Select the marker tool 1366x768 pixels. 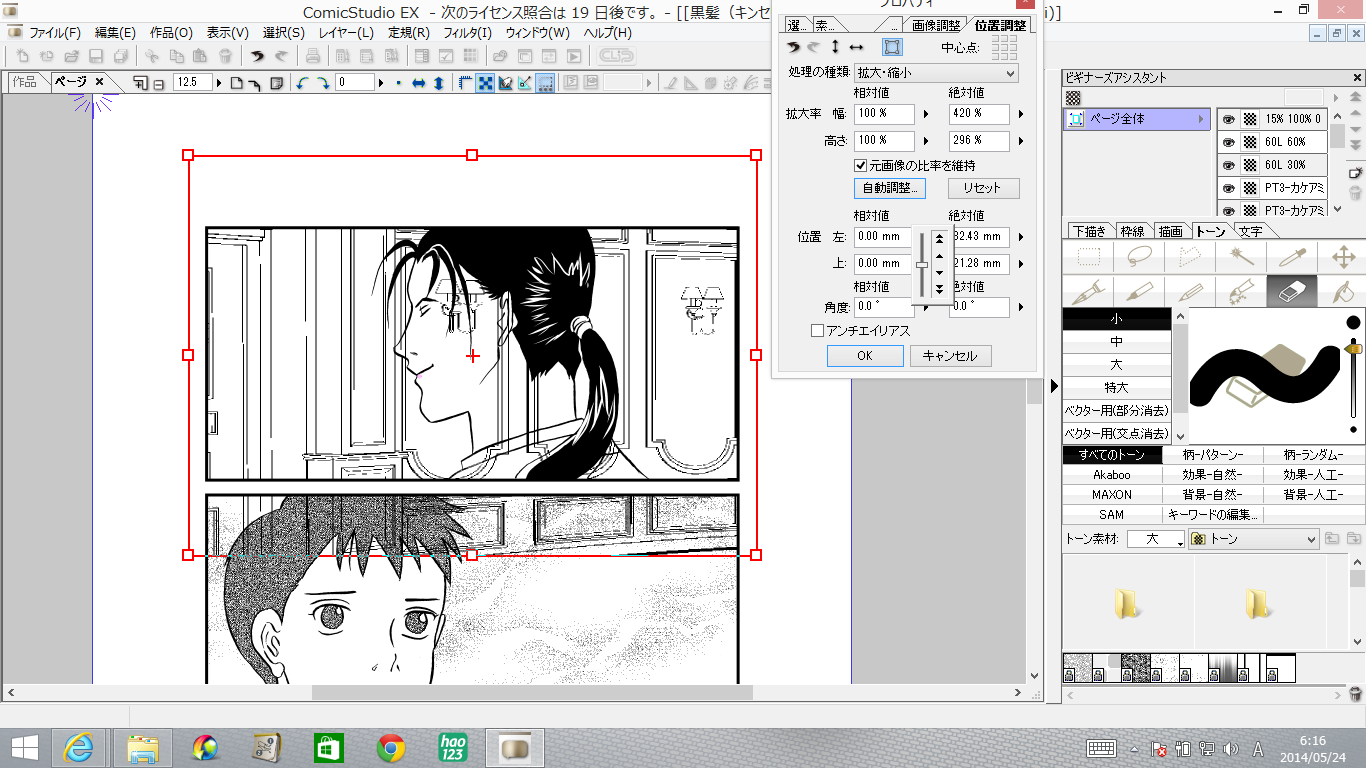click(x=1139, y=291)
